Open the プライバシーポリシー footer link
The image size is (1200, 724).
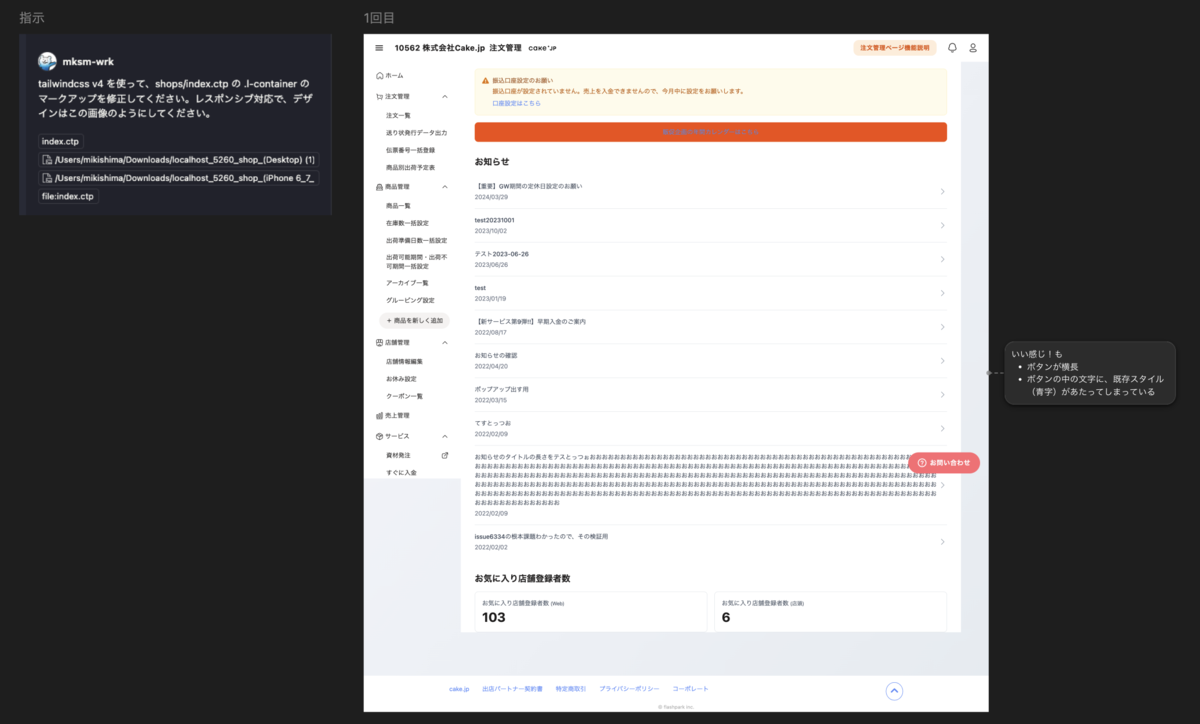click(629, 689)
